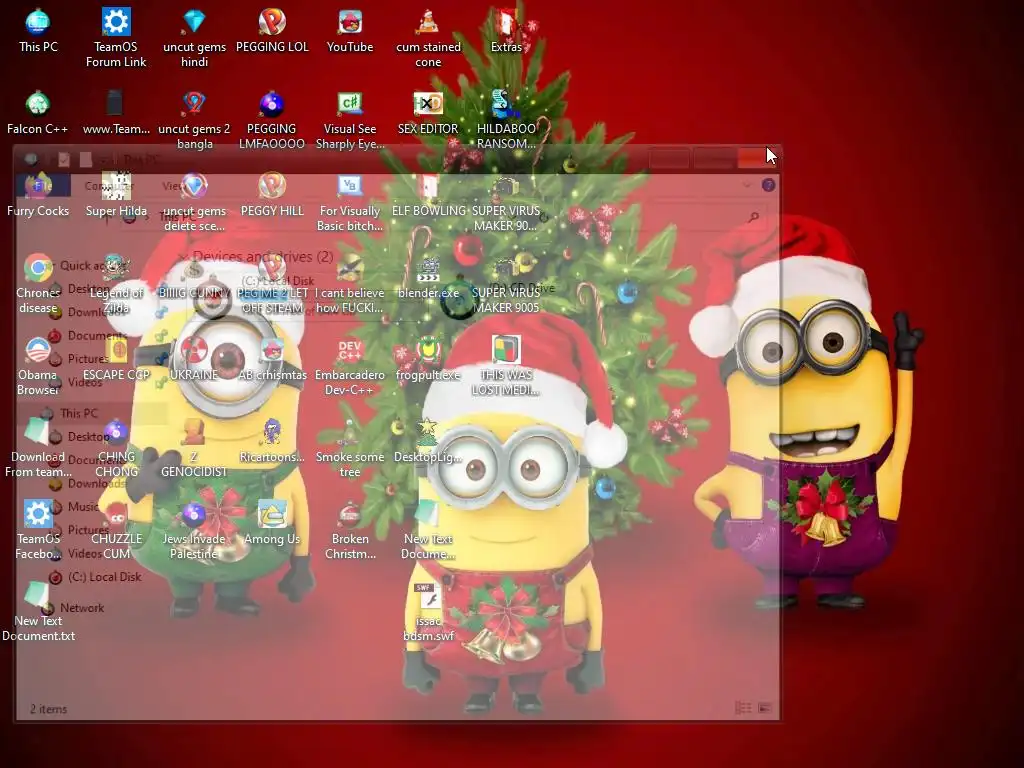Screen dimensions: 1024x768
Task: Open the TeamOS Facebo... shortcut
Action: pyautogui.click(x=38, y=531)
